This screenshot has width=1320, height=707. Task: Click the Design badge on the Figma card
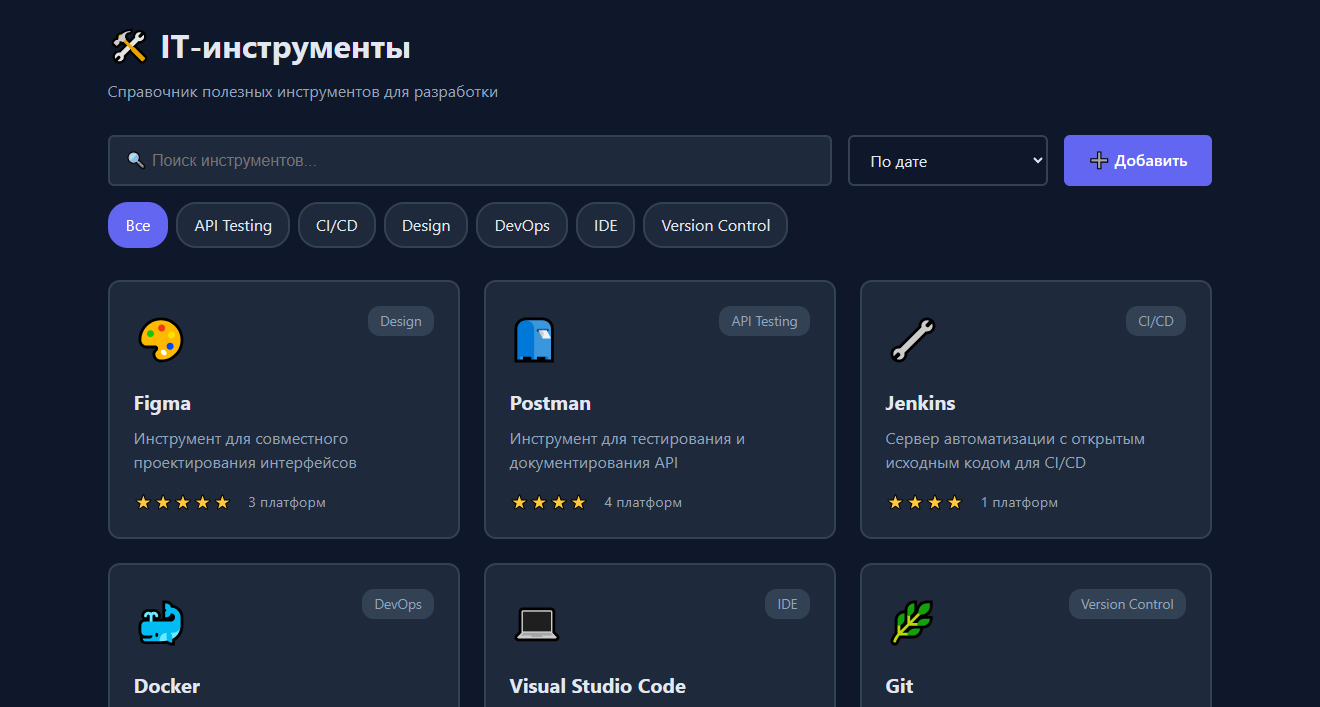[400, 321]
